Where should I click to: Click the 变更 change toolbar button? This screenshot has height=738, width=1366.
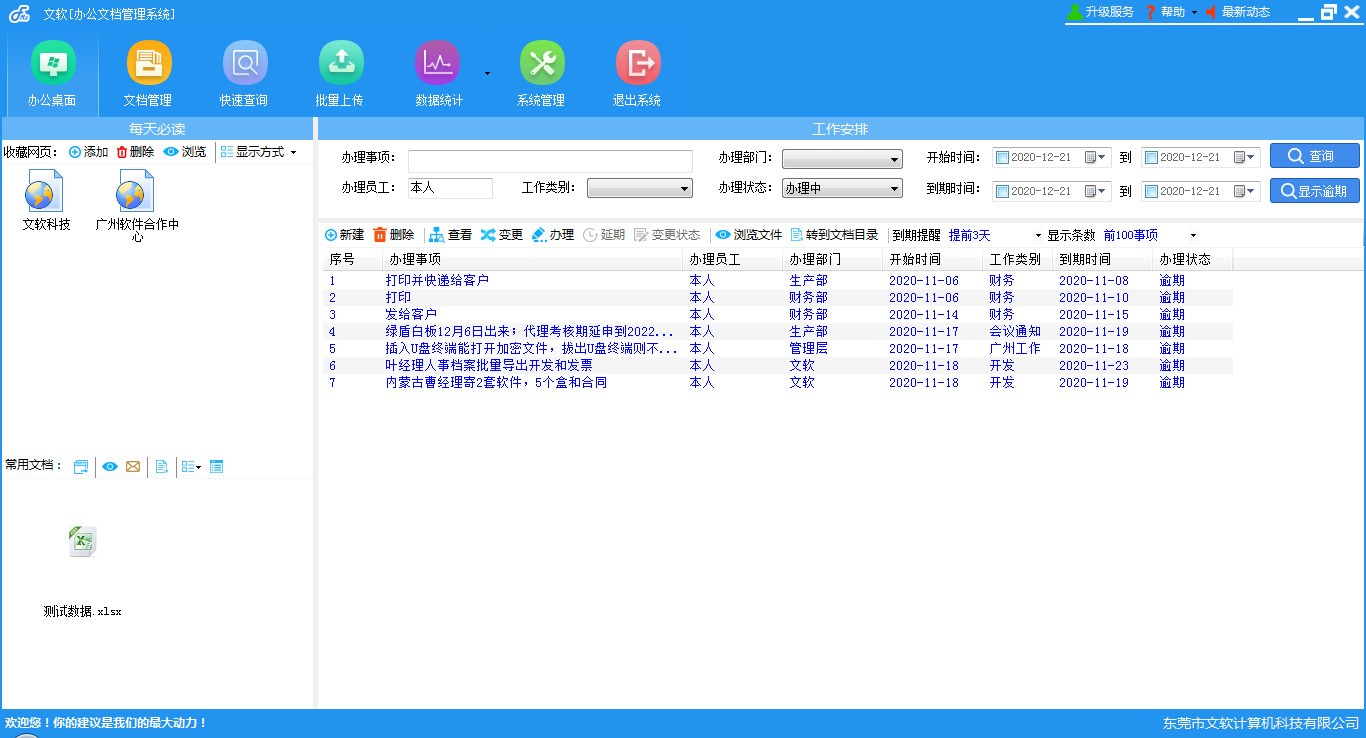[x=502, y=235]
